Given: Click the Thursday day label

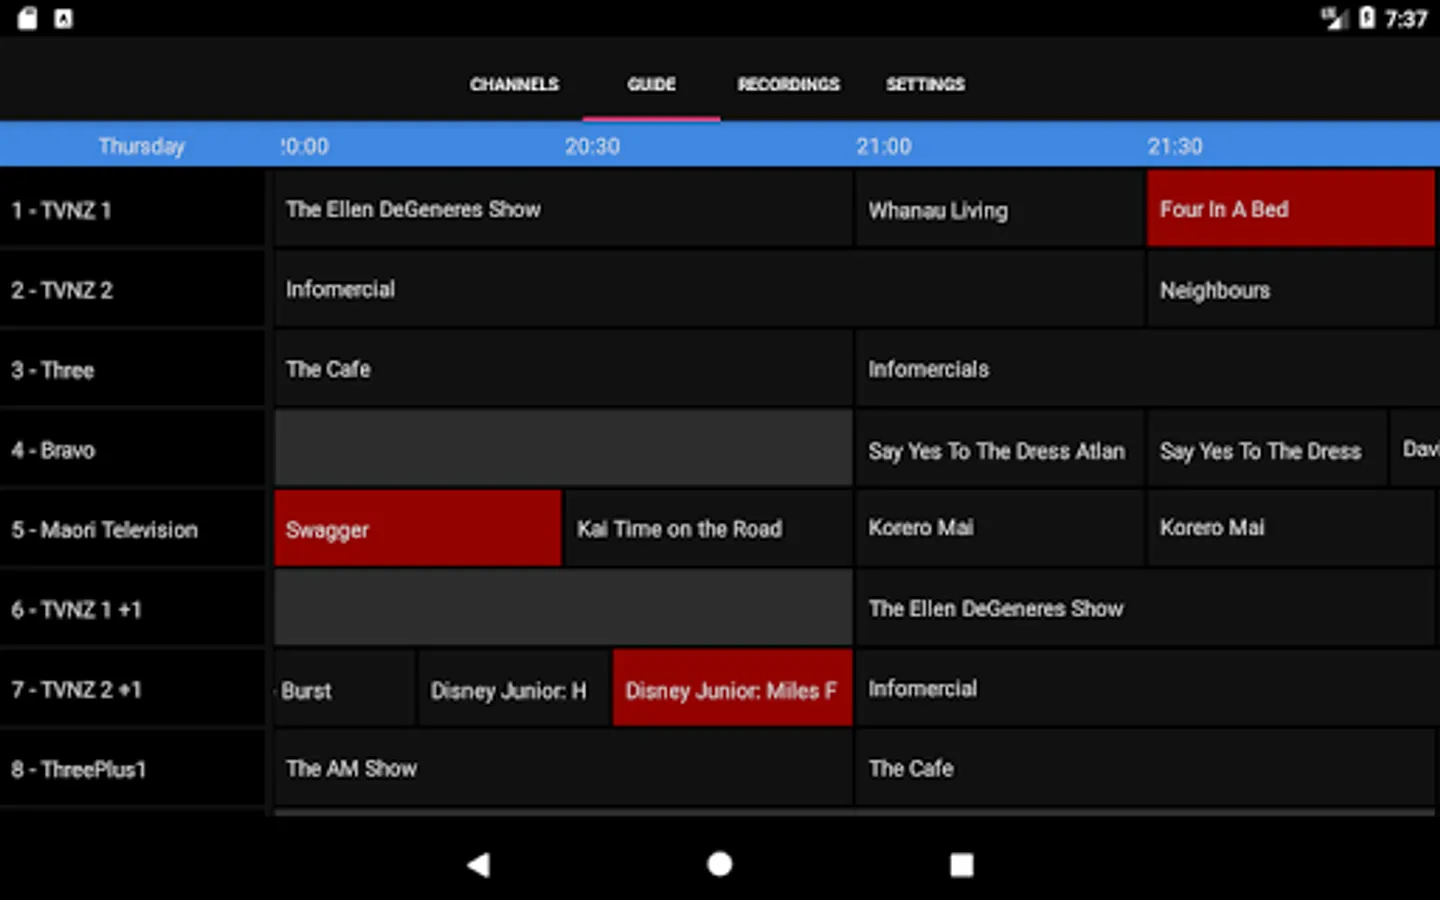Looking at the screenshot, I should coord(141,146).
